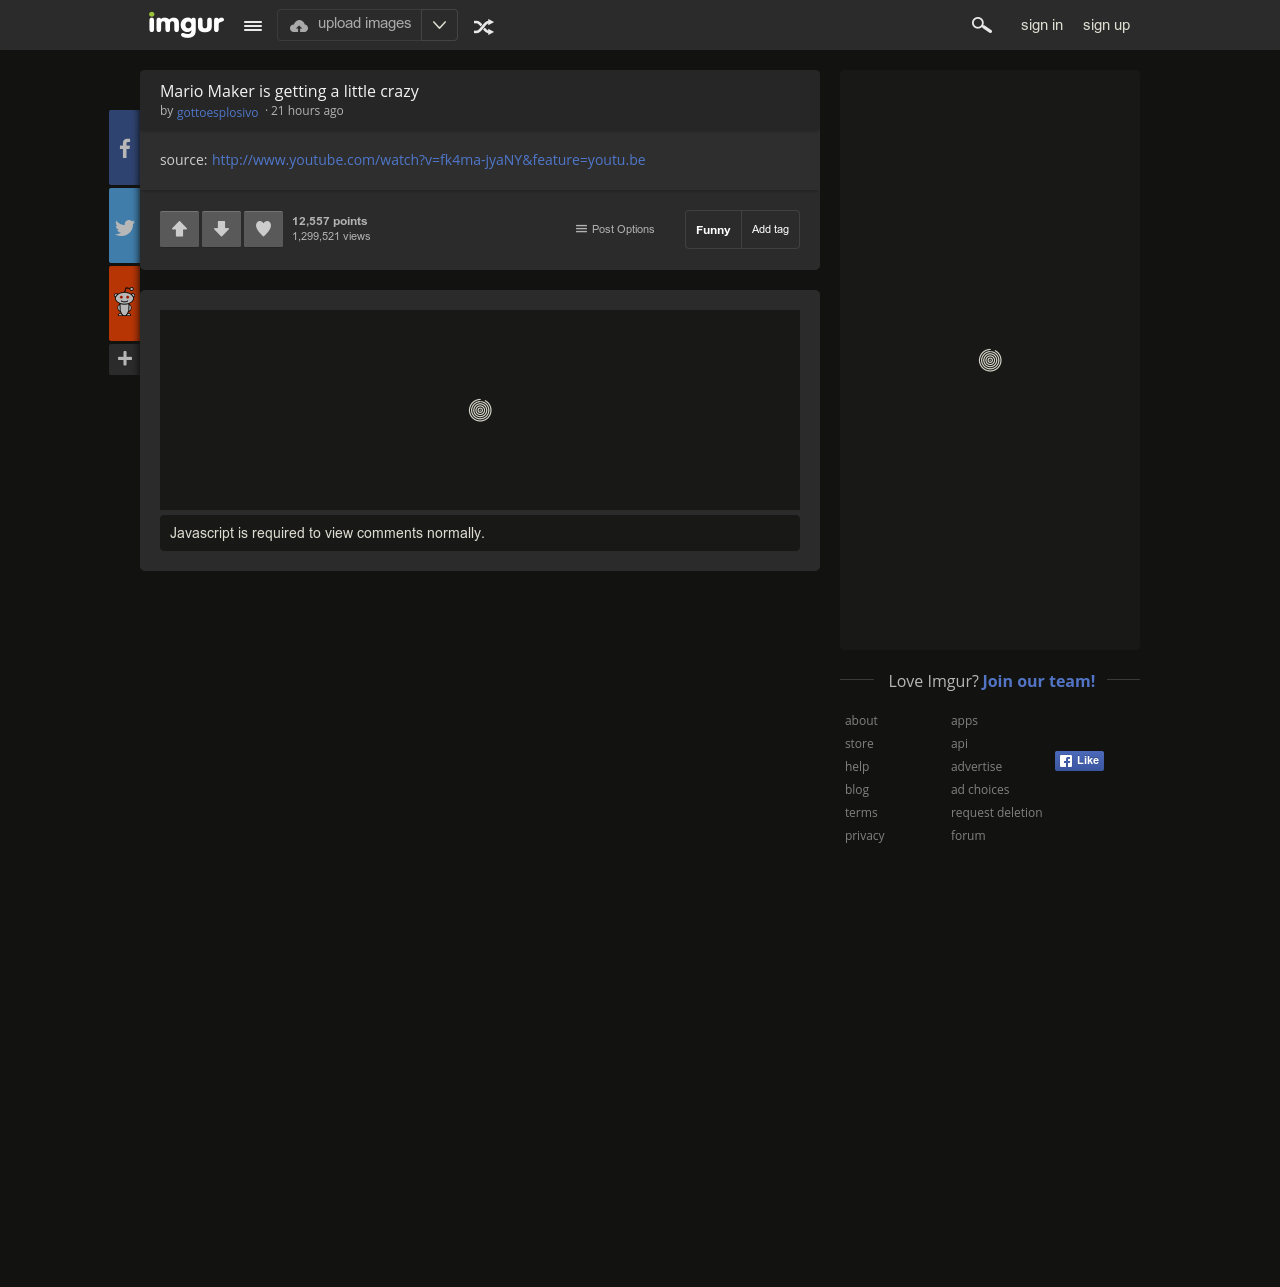Share the post on Facebook

[x=124, y=148]
